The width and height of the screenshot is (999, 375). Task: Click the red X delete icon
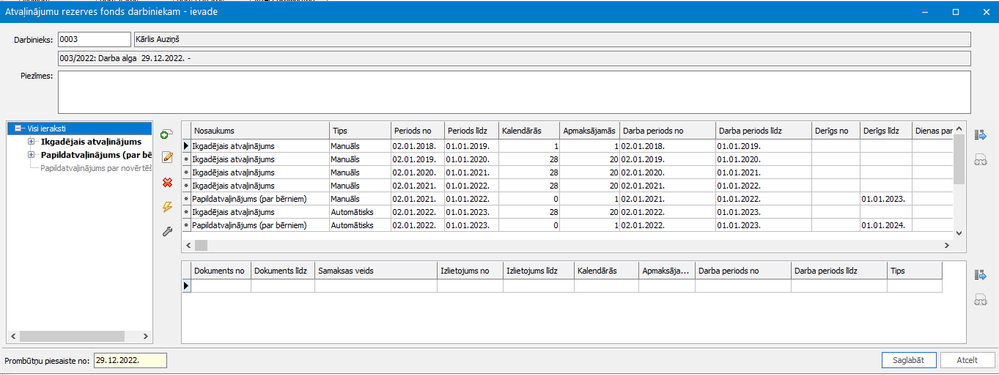tap(168, 182)
